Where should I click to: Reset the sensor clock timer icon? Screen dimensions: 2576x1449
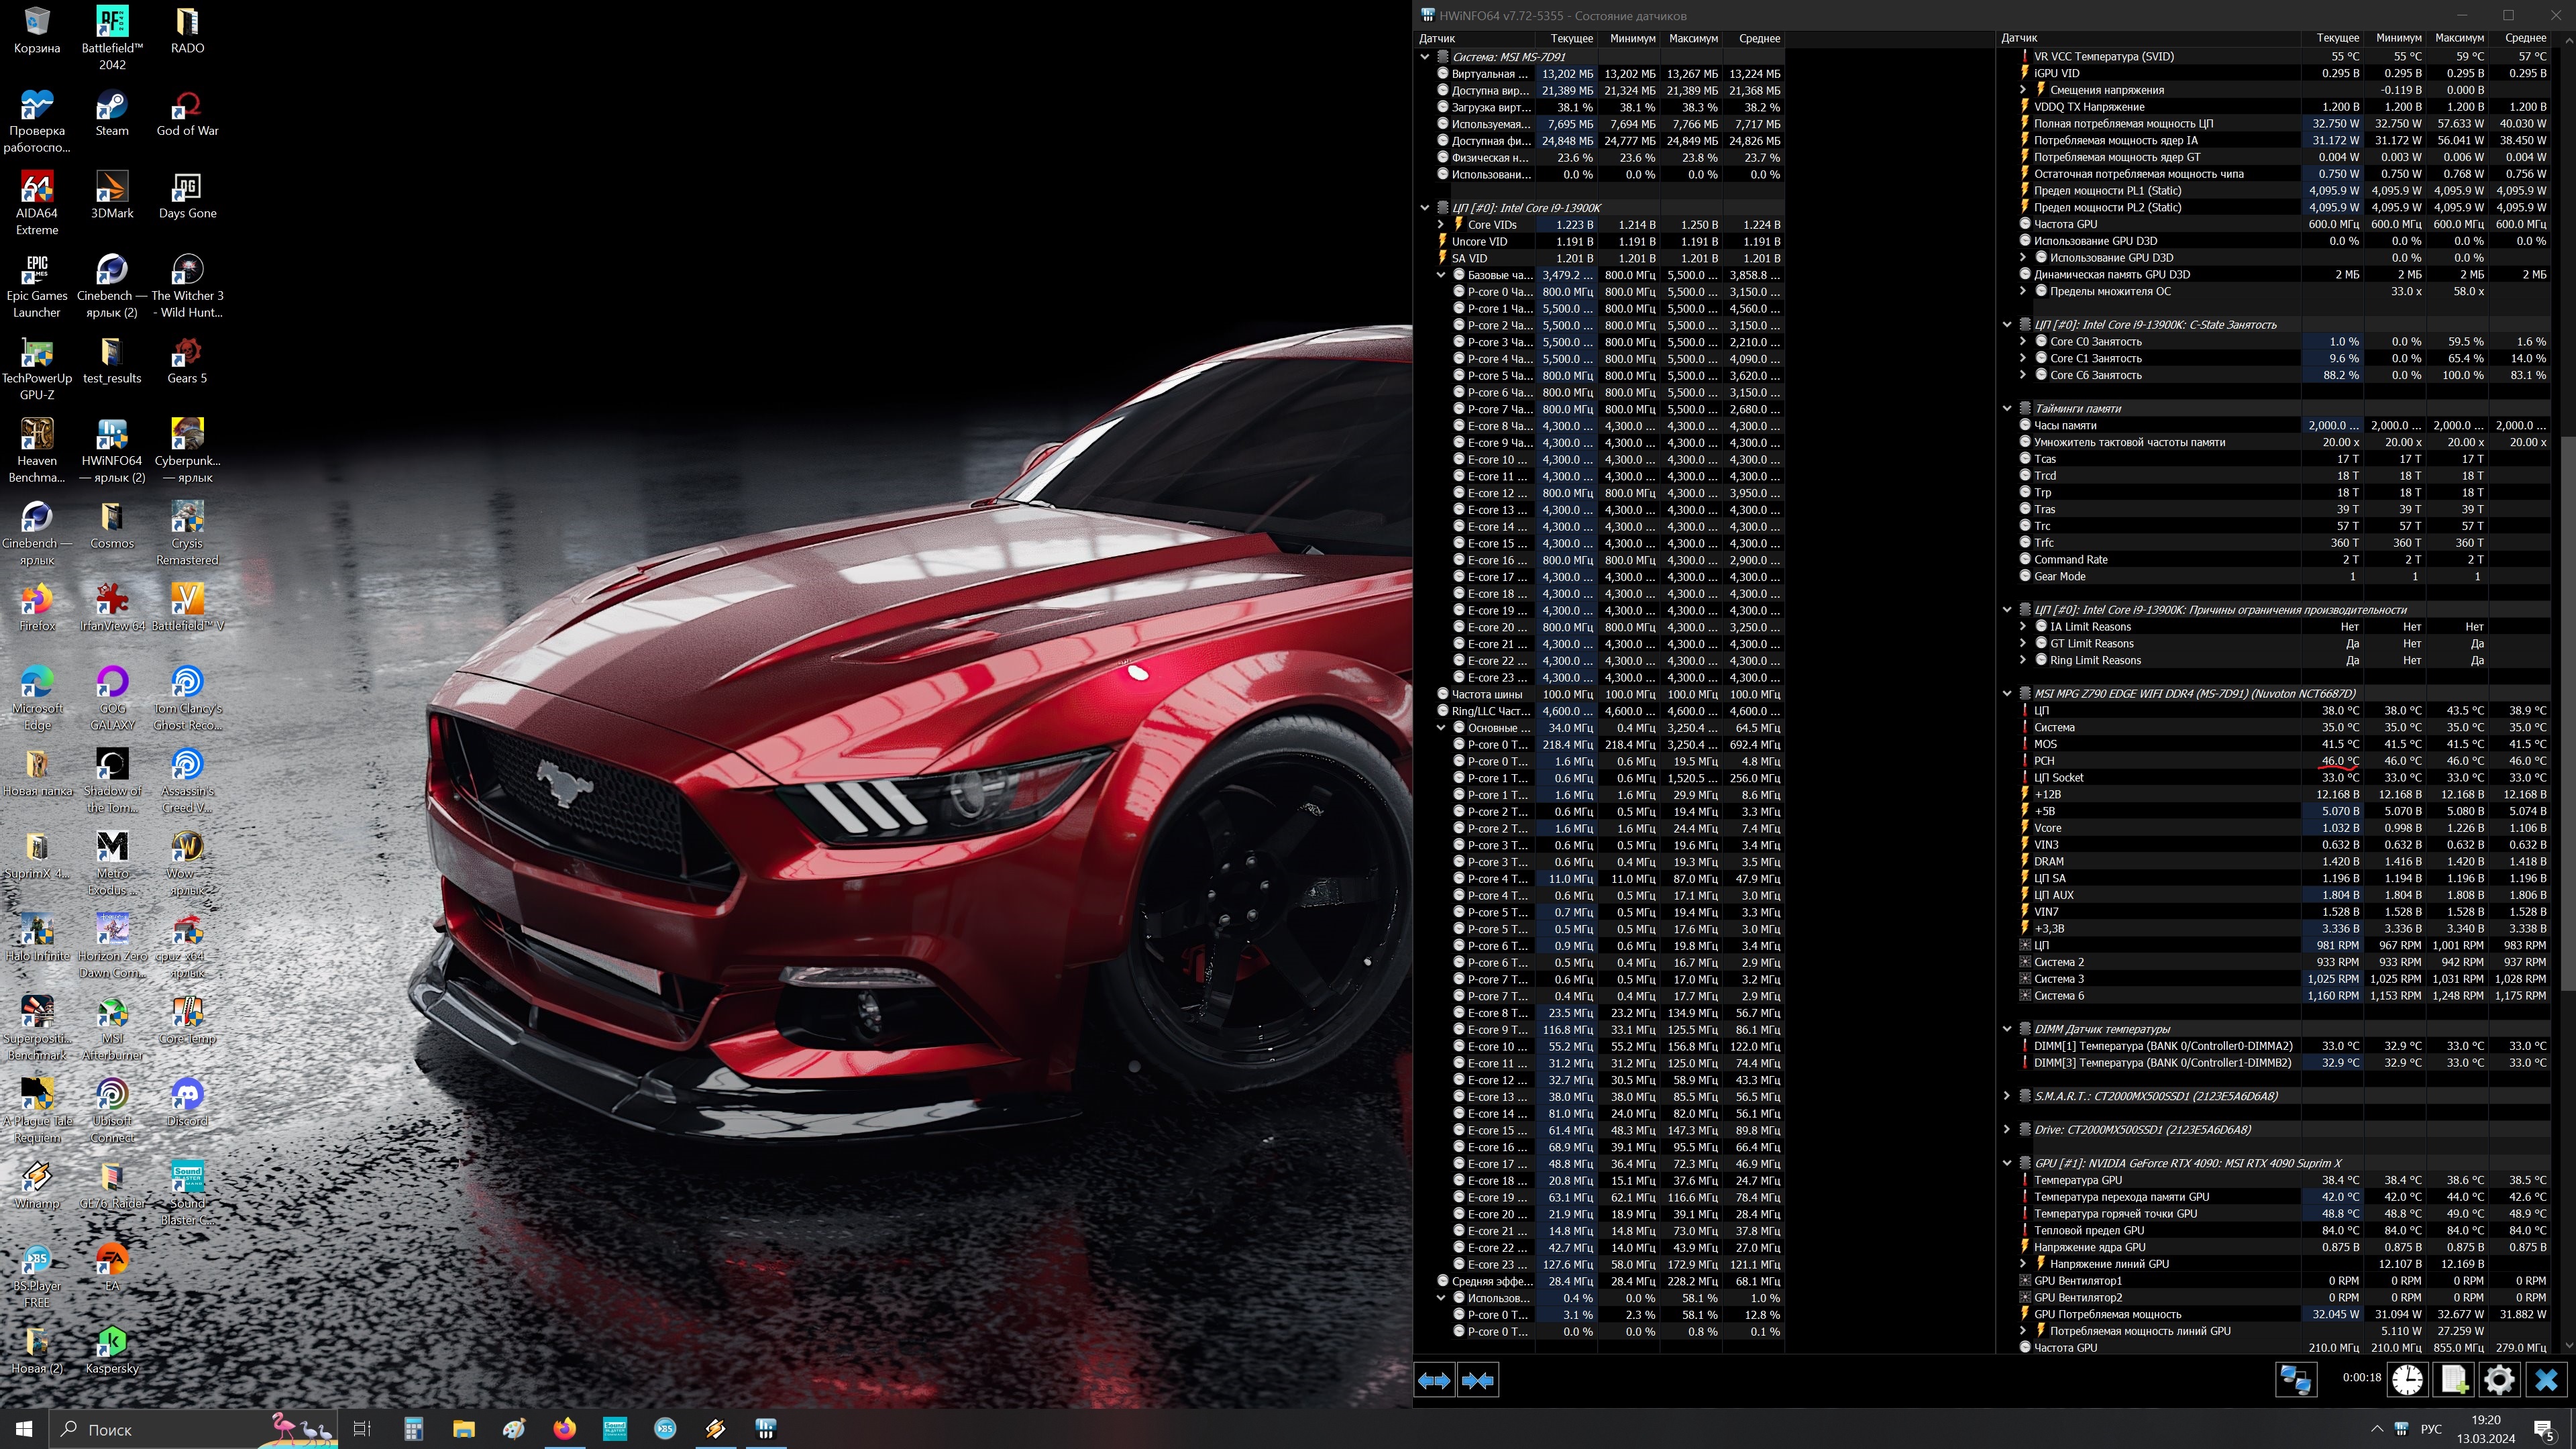pos(2407,1380)
